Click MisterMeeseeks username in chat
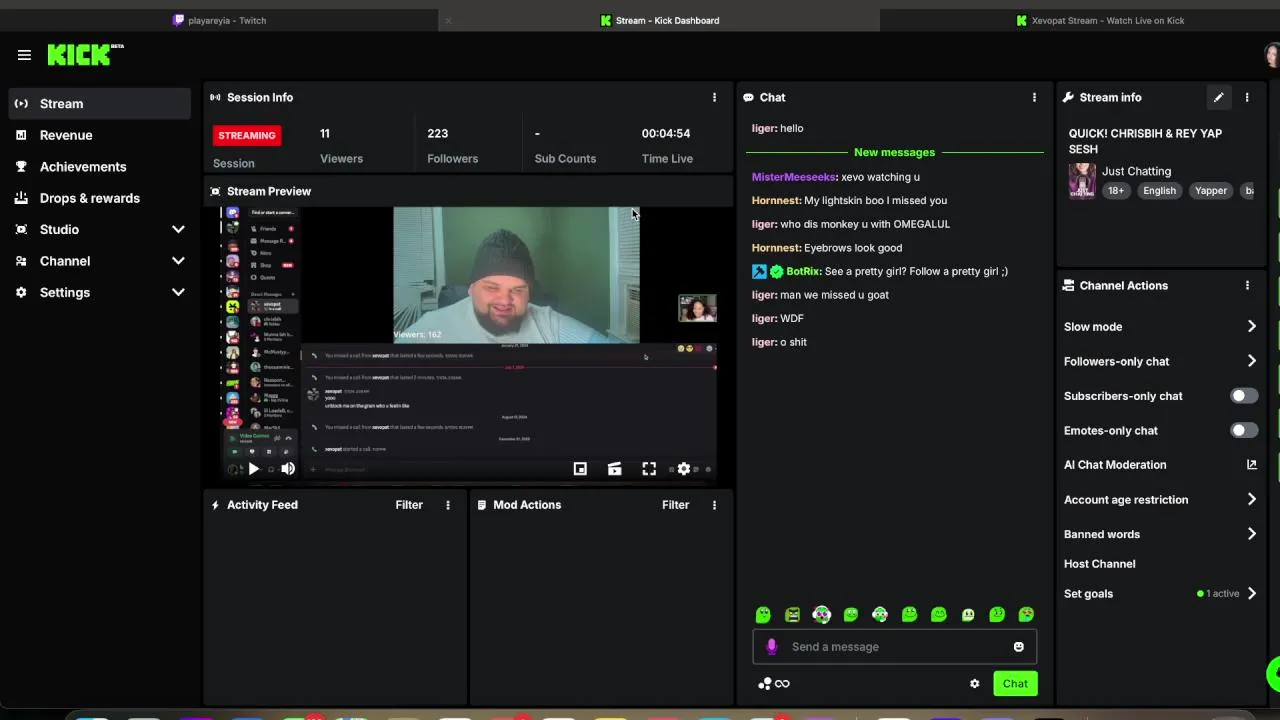1280x720 pixels. pos(793,177)
